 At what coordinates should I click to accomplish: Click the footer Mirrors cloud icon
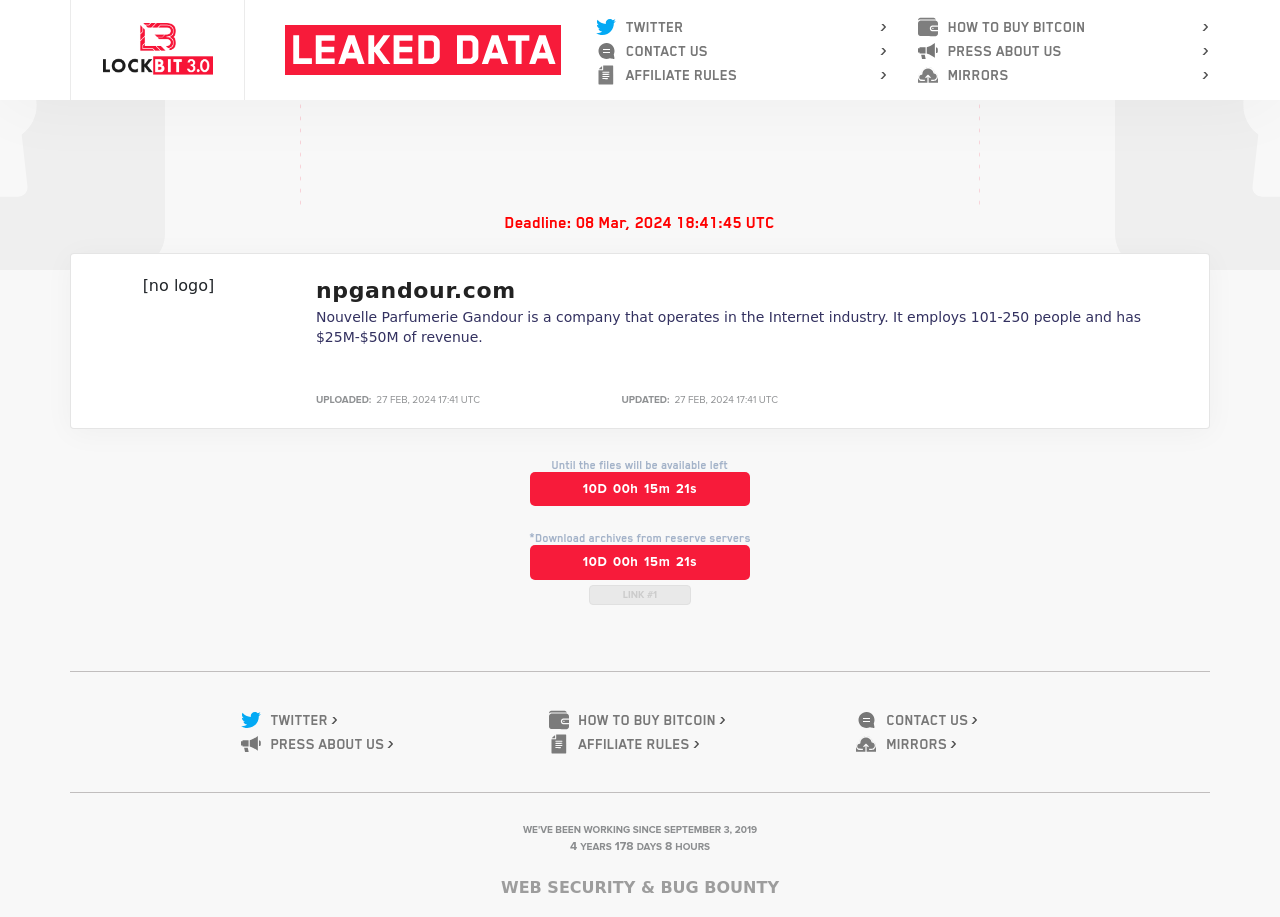click(x=866, y=744)
